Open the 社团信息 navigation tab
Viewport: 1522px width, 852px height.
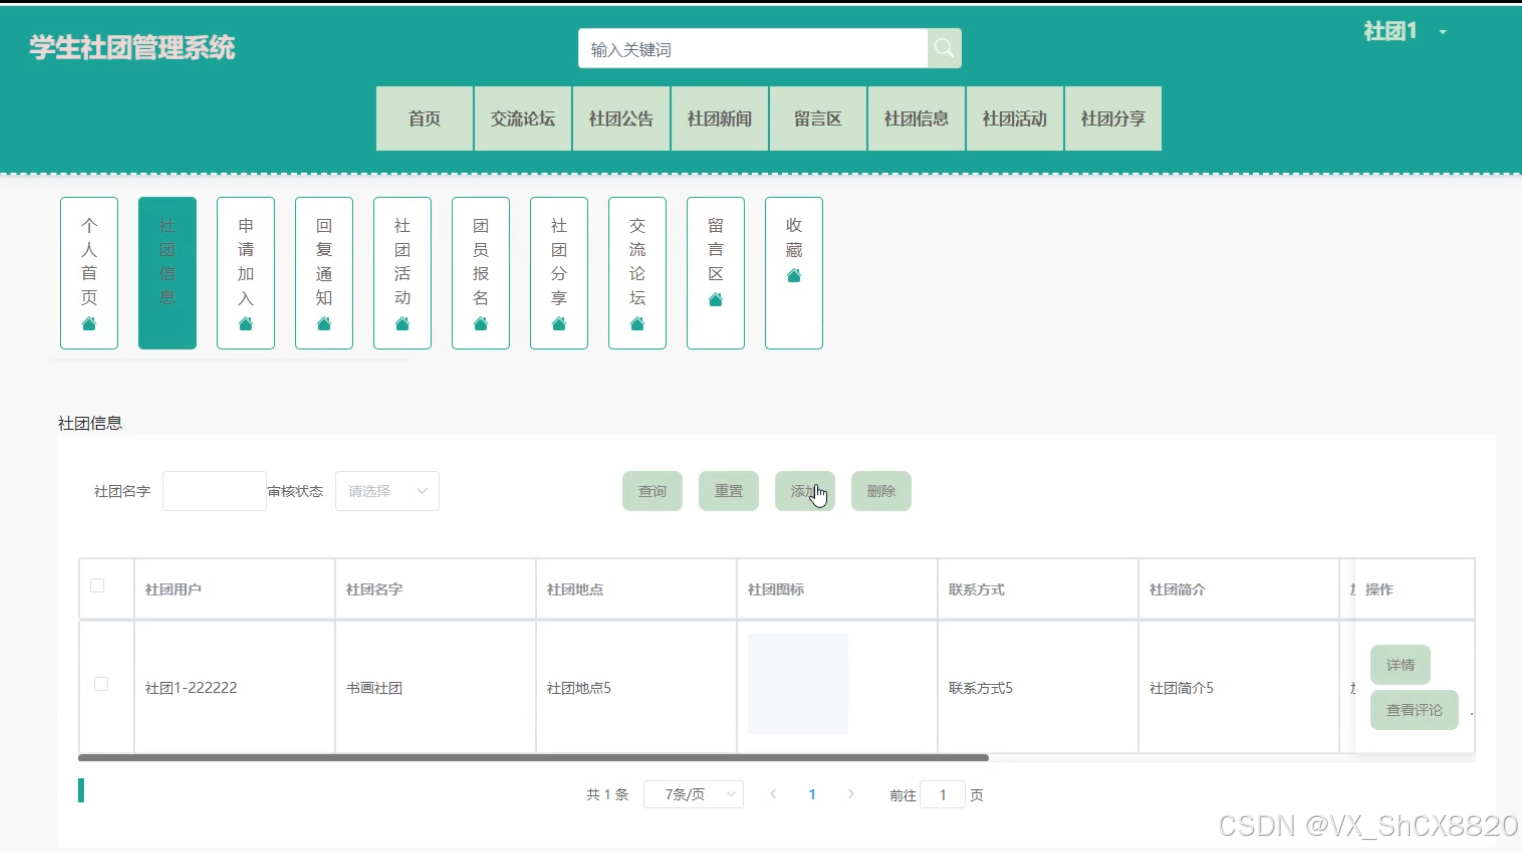pyautogui.click(x=916, y=118)
